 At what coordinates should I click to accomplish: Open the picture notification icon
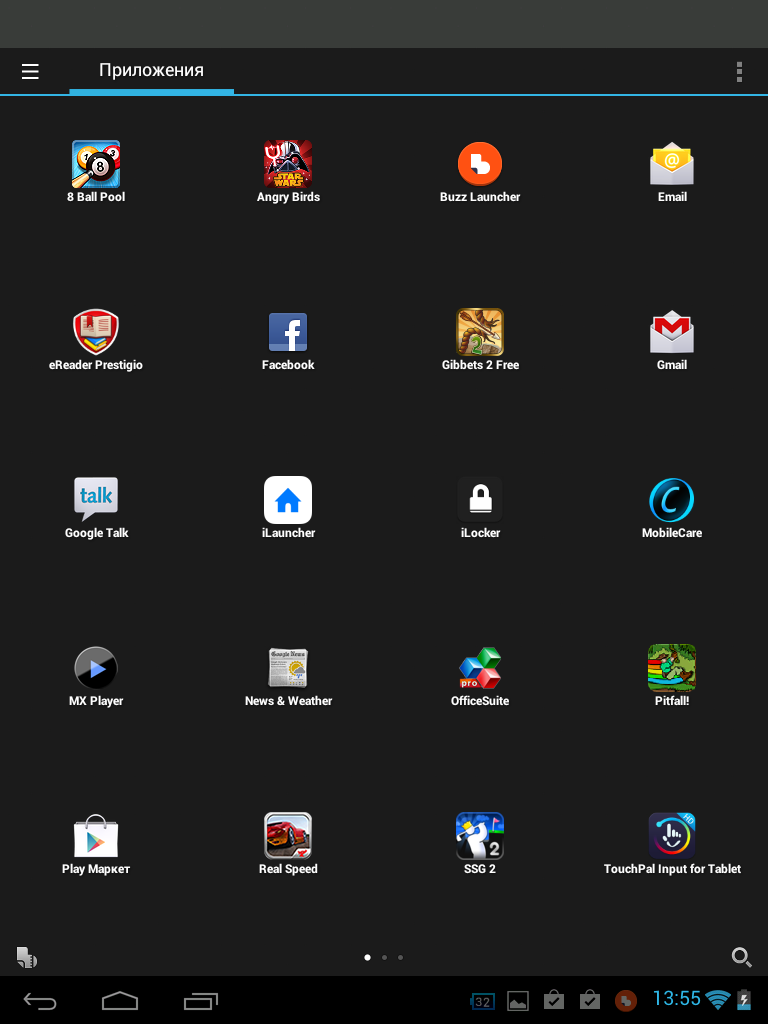tap(518, 1000)
